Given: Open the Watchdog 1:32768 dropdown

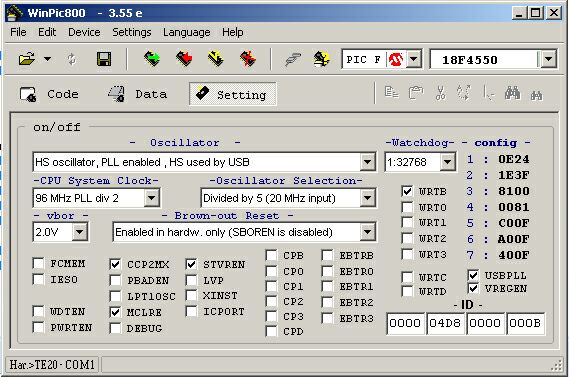Looking at the screenshot, I should pyautogui.click(x=447, y=162).
